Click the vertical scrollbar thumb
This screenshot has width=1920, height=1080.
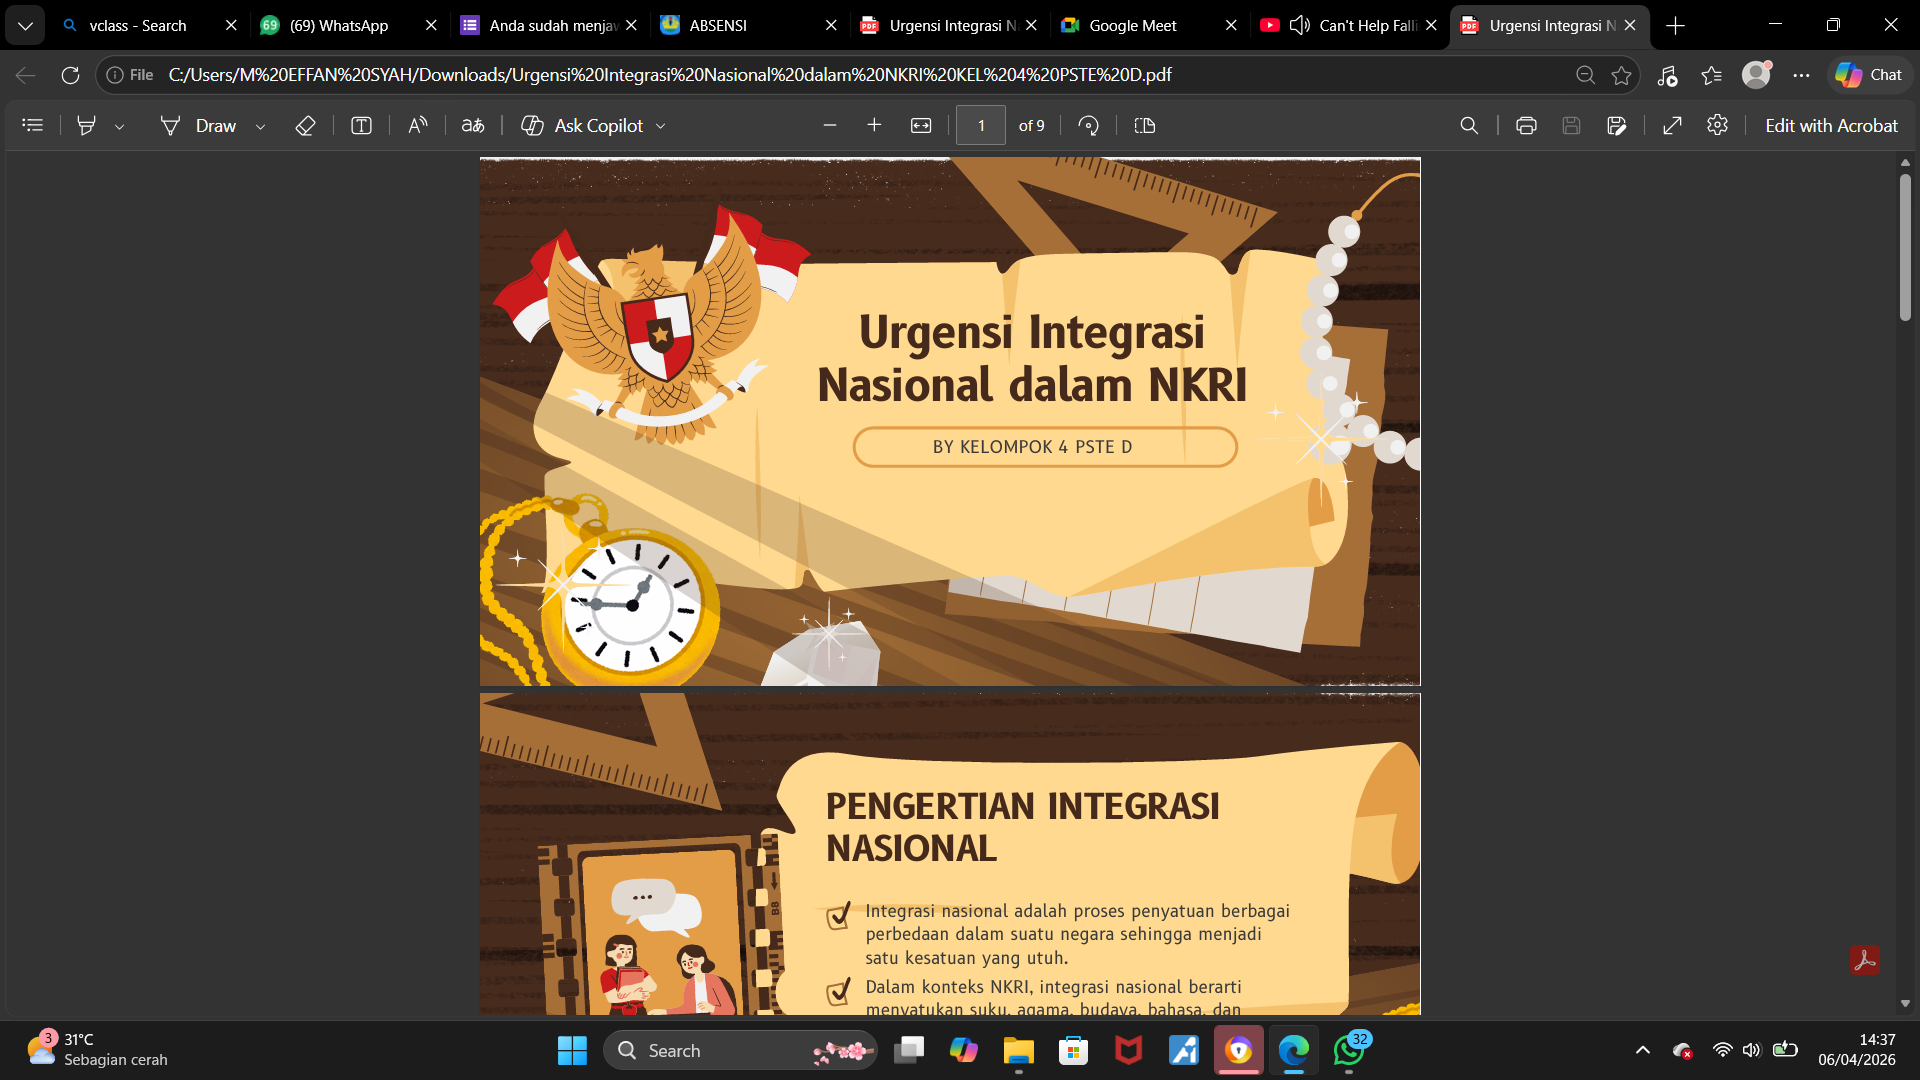point(1905,247)
